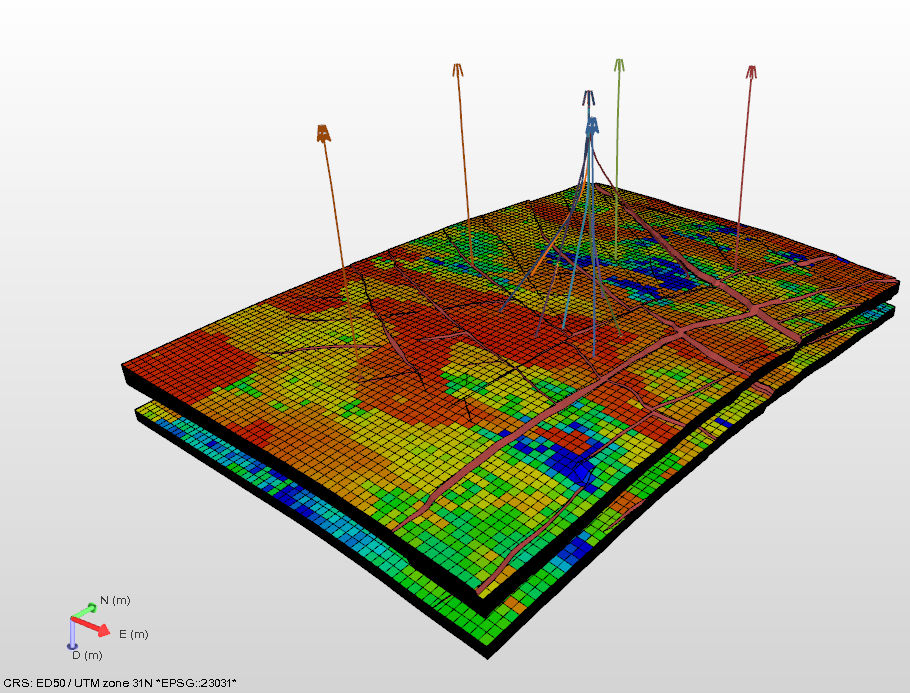Select the light blue well head marker
Screen dimensions: 910x693
click(x=593, y=126)
